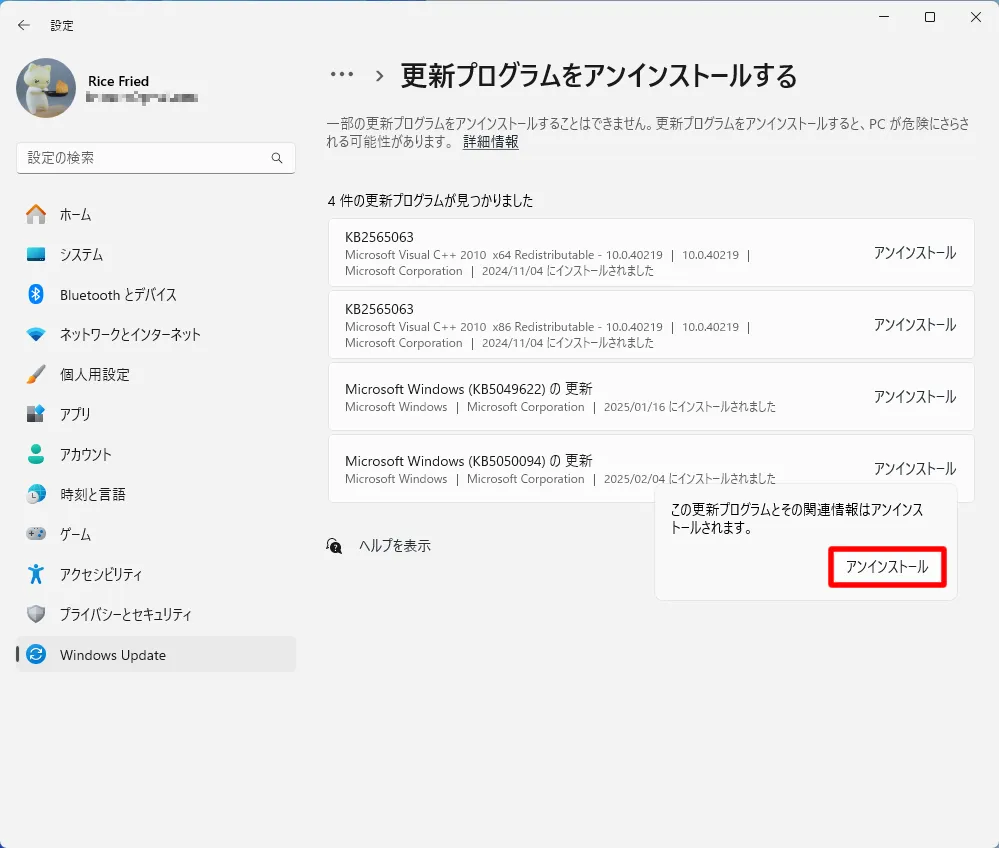999x848 pixels.
Task: Click the page title 更新プログラムをアンインストールする
Action: click(x=599, y=76)
